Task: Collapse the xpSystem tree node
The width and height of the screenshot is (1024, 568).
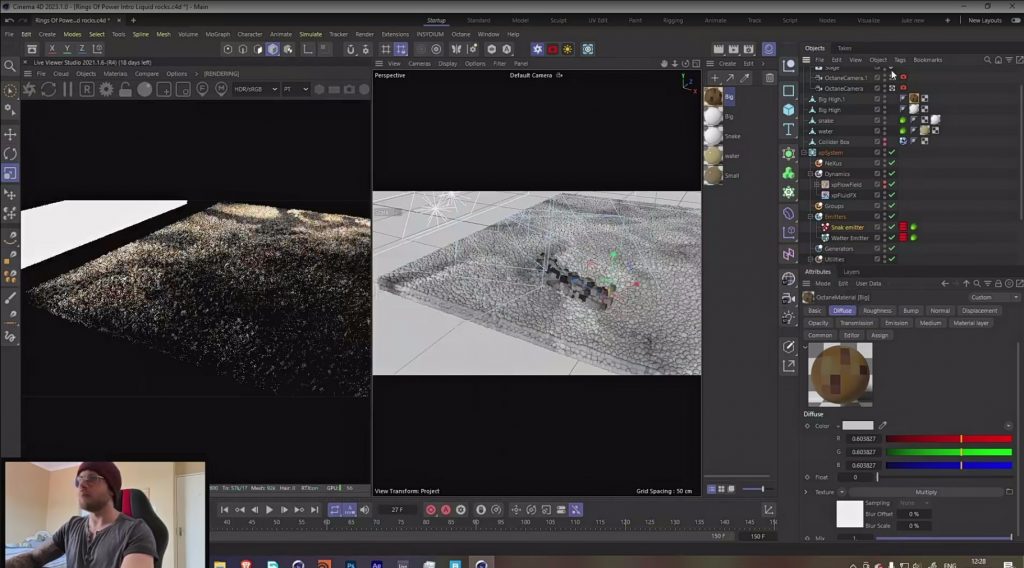Action: (805, 153)
